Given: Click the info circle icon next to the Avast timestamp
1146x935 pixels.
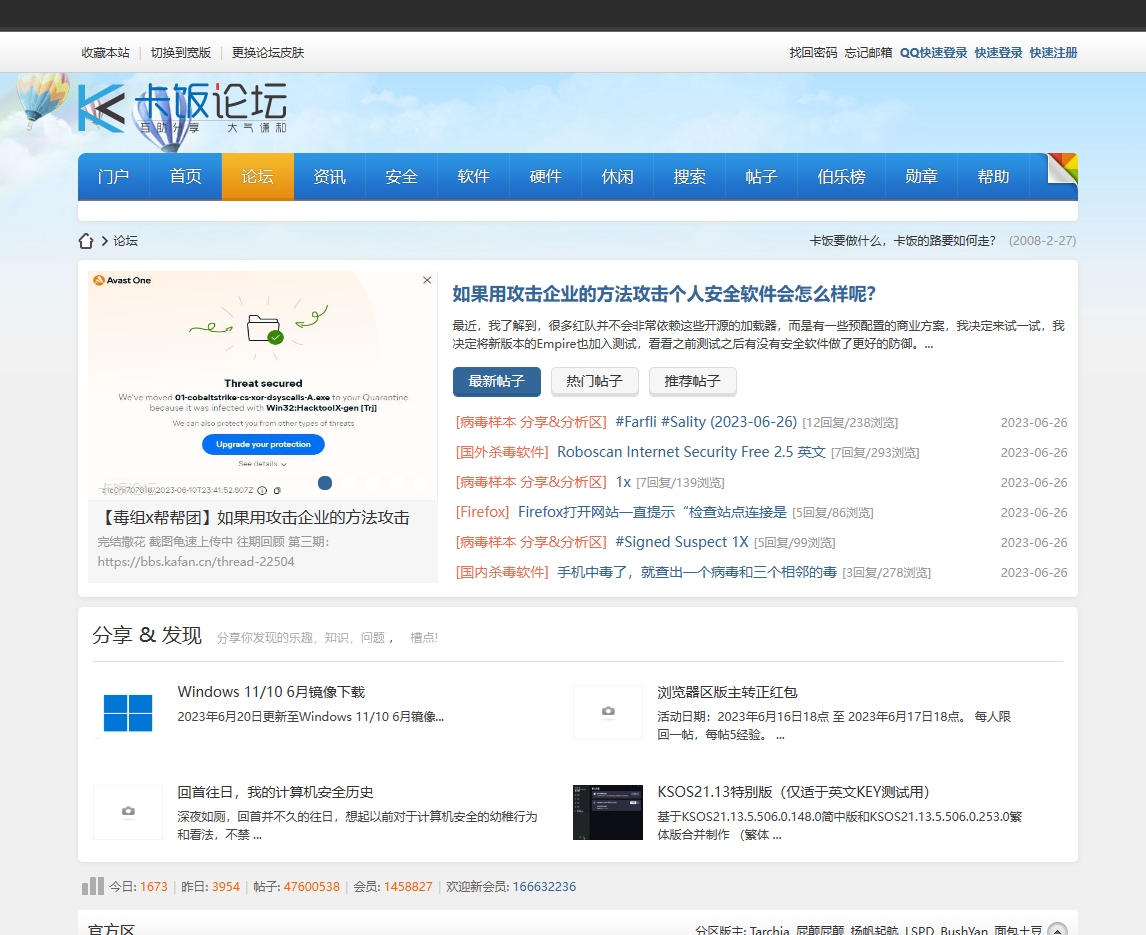Looking at the screenshot, I should pos(262,491).
